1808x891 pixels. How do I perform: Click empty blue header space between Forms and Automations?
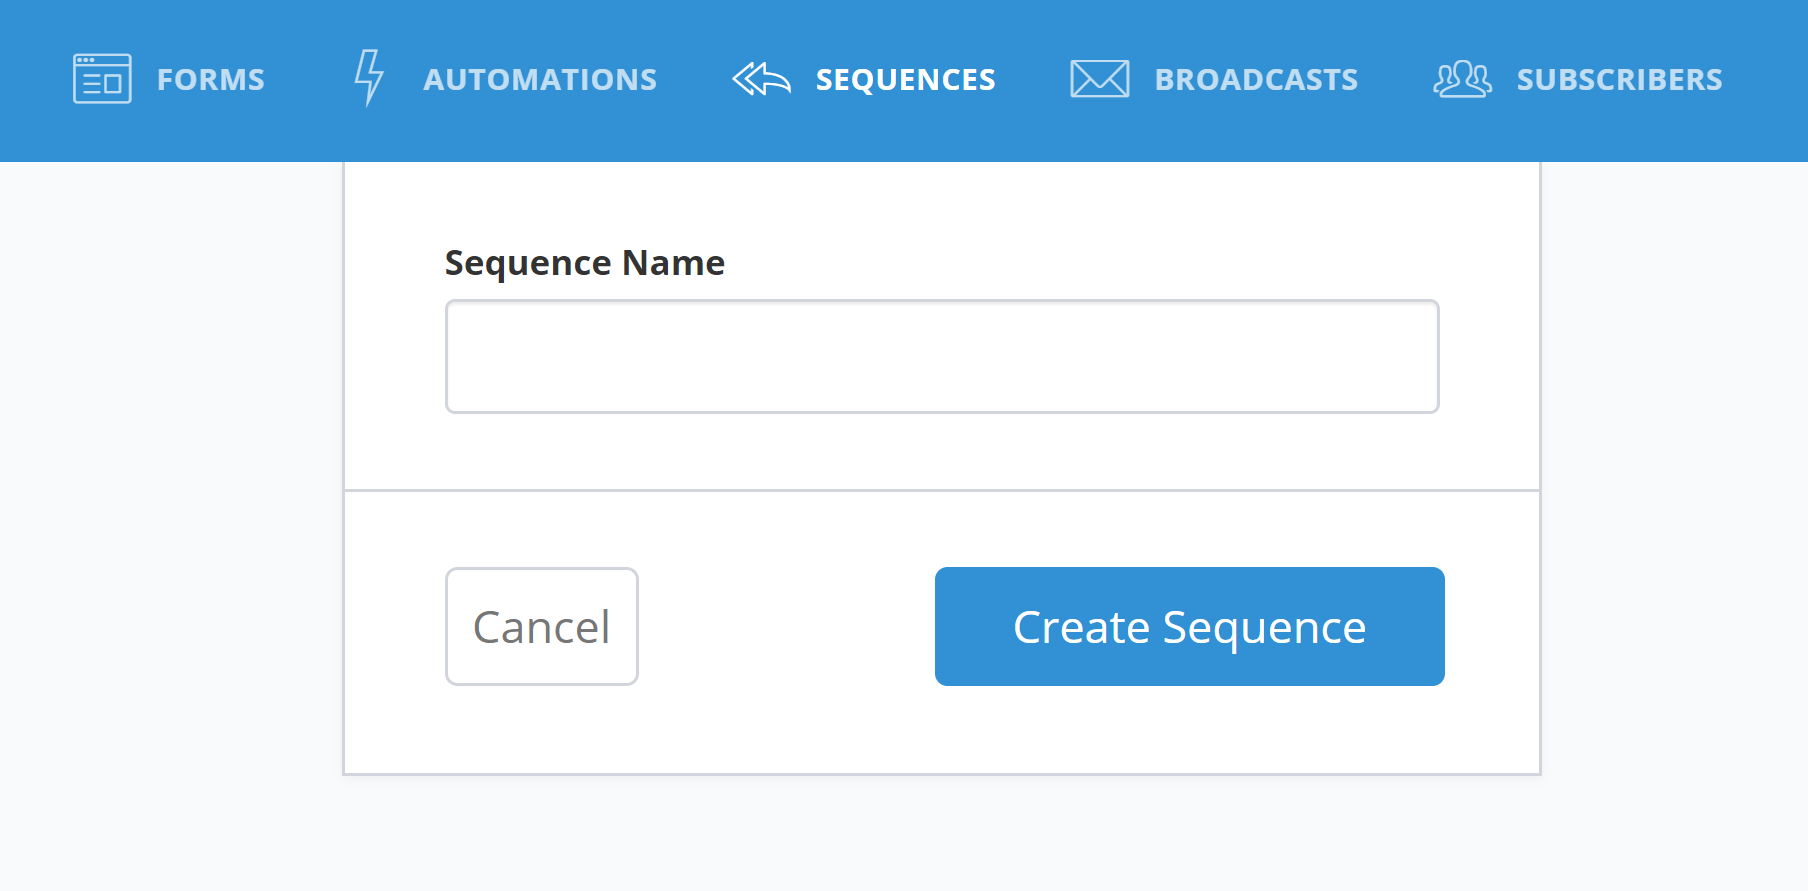310,80
